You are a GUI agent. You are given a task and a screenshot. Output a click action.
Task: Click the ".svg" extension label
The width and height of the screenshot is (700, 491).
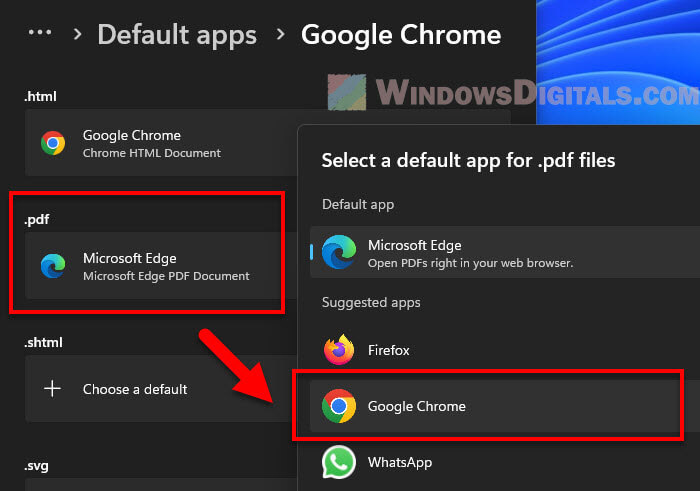(x=36, y=466)
